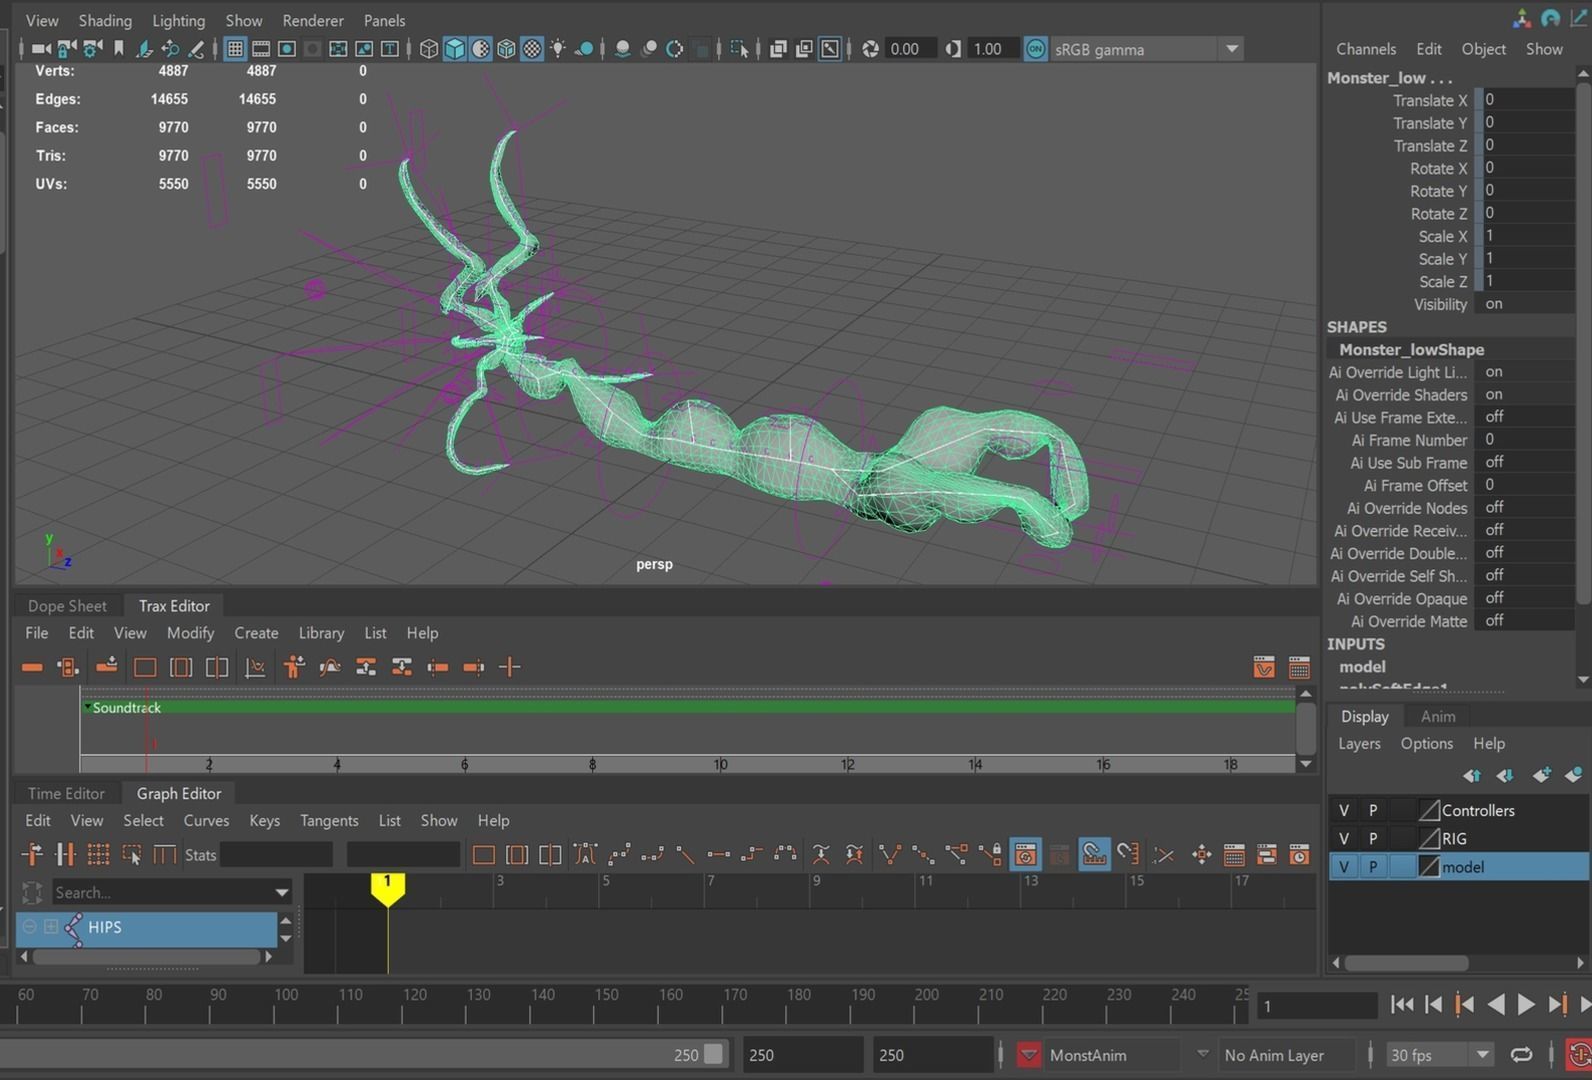Image resolution: width=1592 pixels, height=1080 pixels.
Task: Toggle playback P of model layer
Action: click(x=1373, y=867)
